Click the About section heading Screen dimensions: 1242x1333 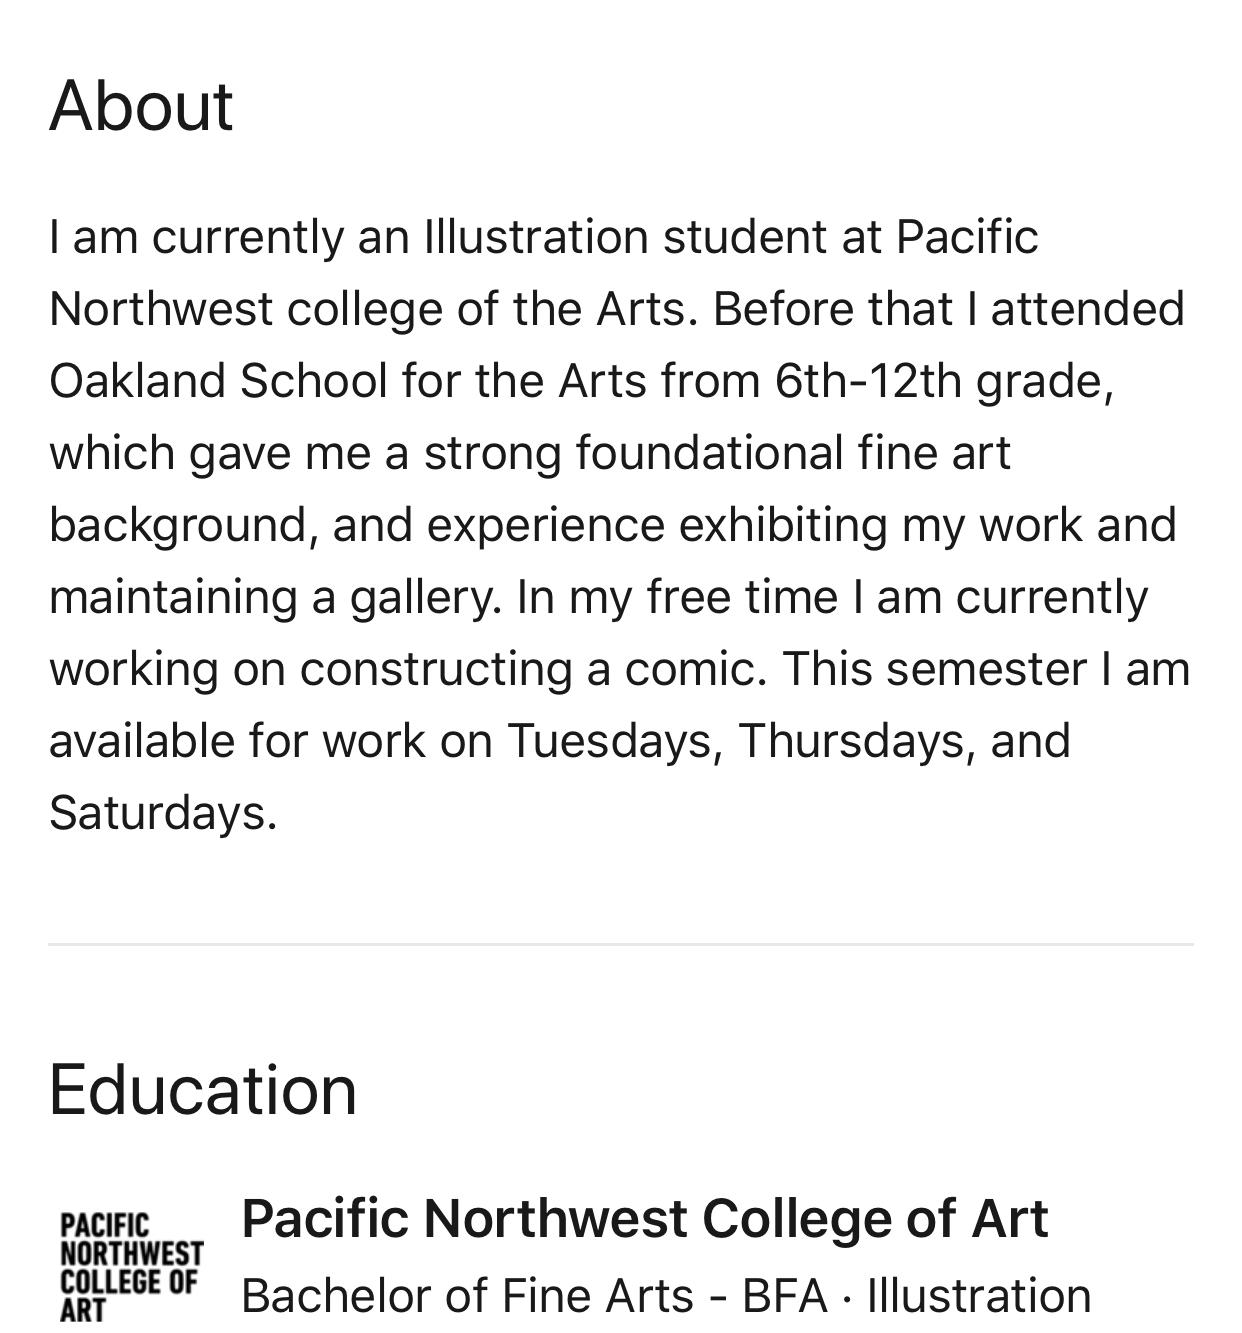pyautogui.click(x=141, y=106)
